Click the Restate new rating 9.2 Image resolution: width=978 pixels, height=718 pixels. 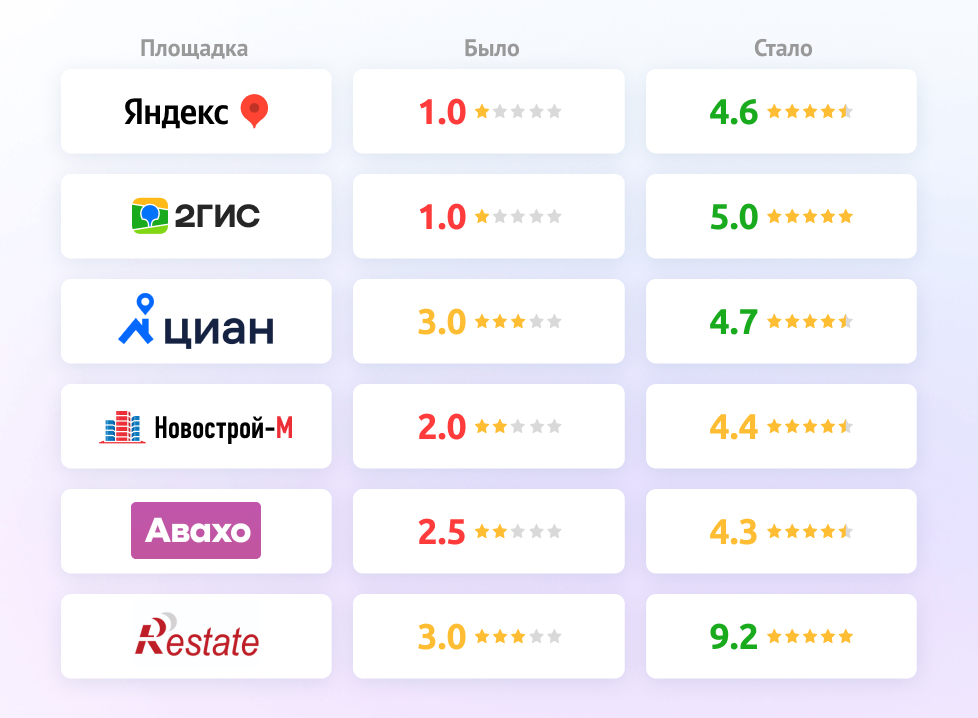point(734,637)
